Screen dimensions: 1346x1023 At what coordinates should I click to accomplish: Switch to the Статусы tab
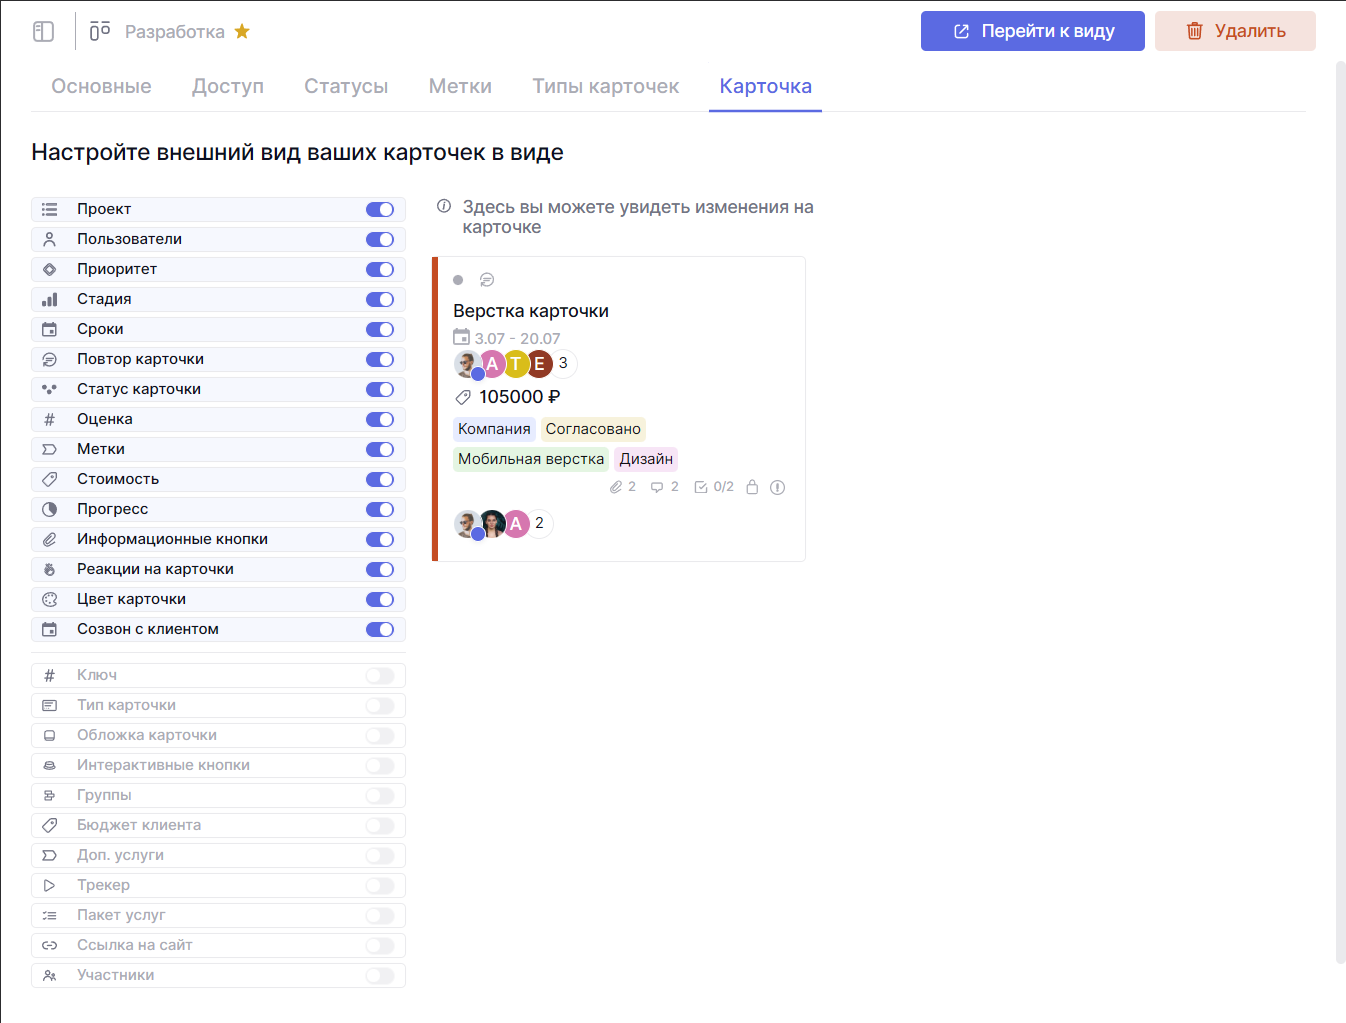(346, 87)
